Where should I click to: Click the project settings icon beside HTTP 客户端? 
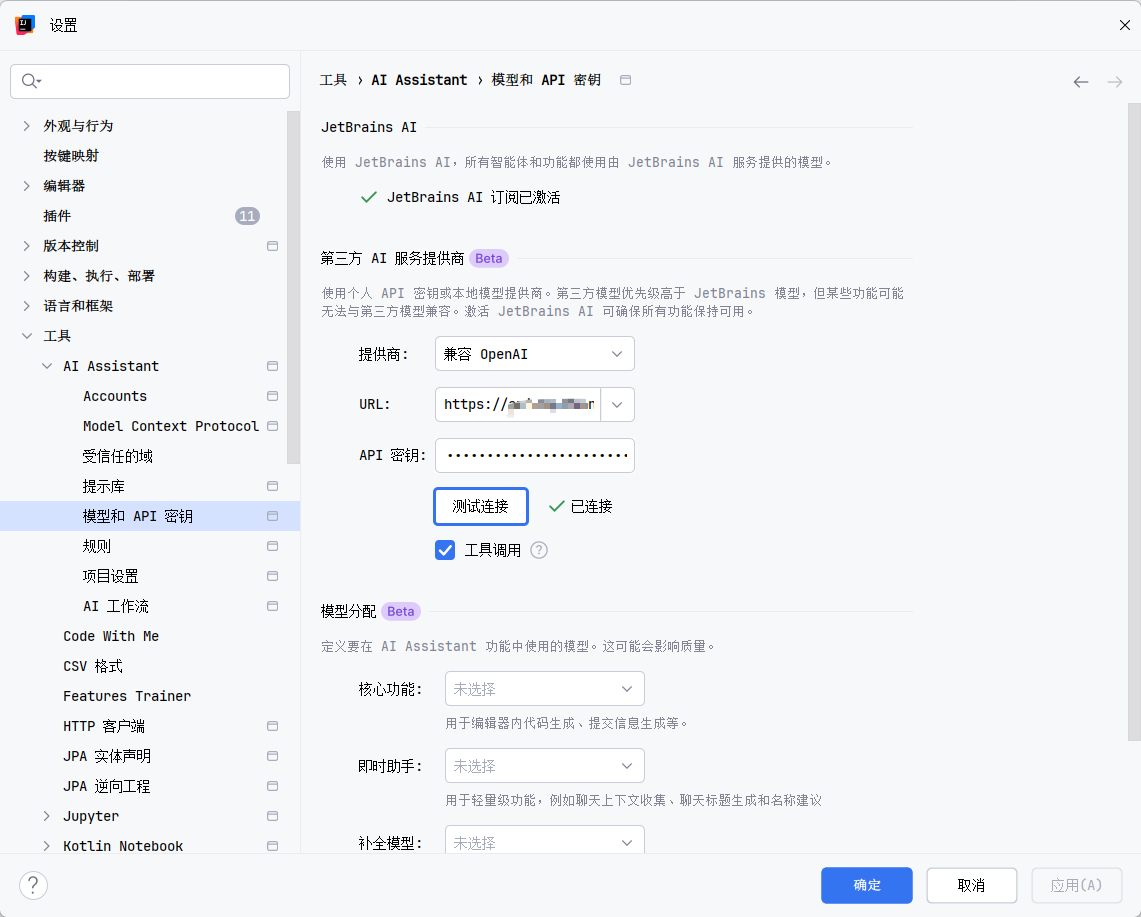coord(272,726)
